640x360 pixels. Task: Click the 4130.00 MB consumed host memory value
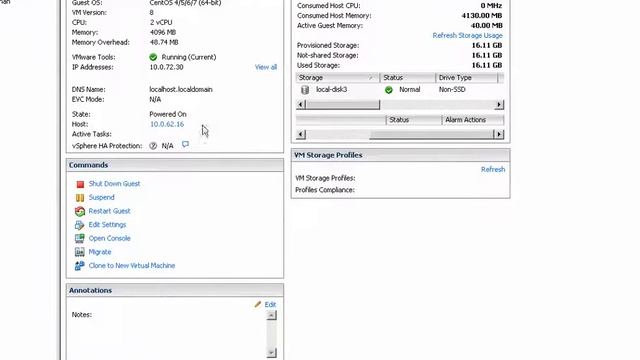click(482, 16)
